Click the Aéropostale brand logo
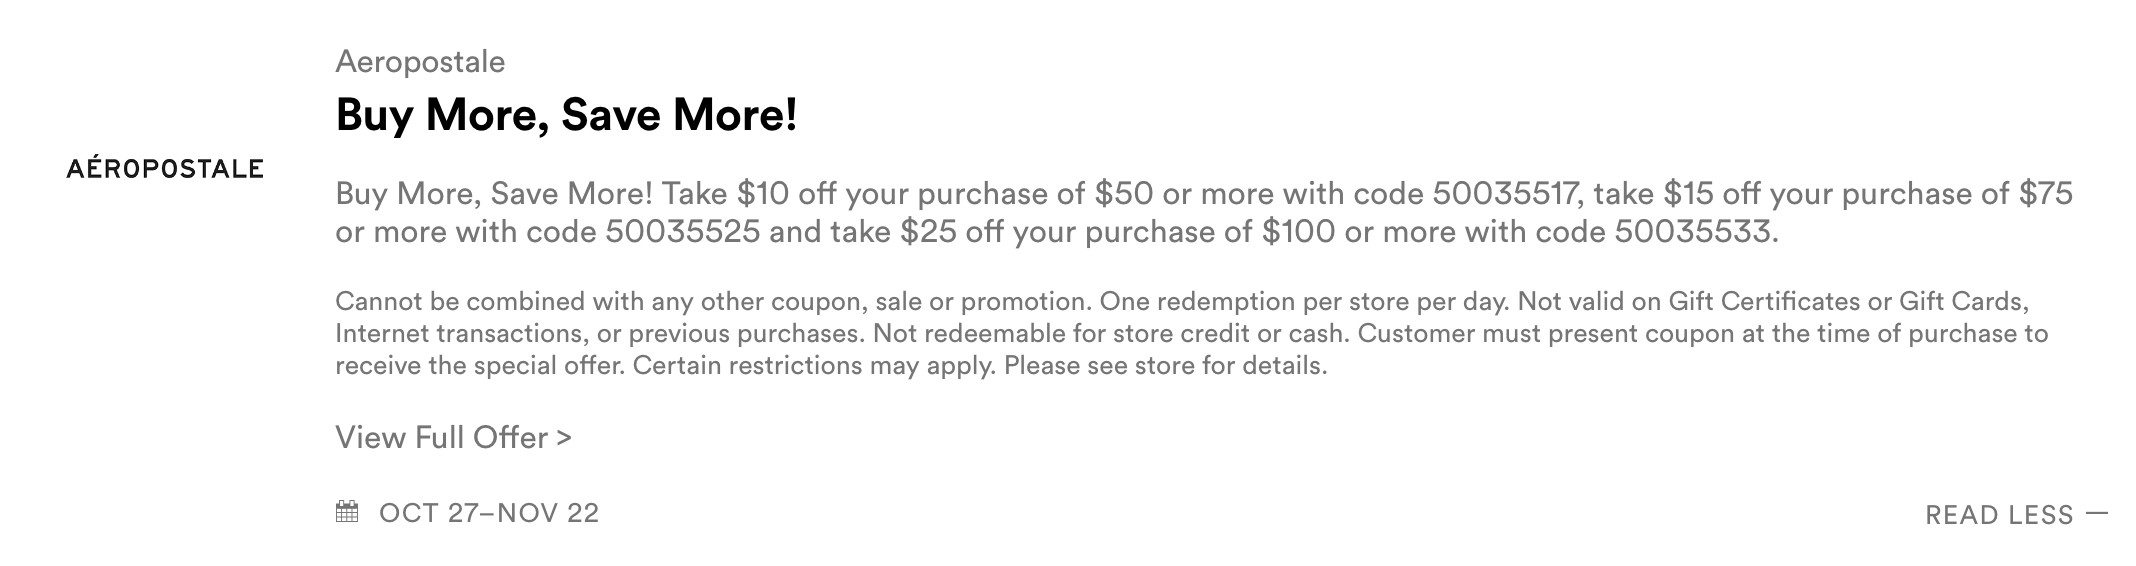Screen dimensions: 2136x566 [x=165, y=169]
